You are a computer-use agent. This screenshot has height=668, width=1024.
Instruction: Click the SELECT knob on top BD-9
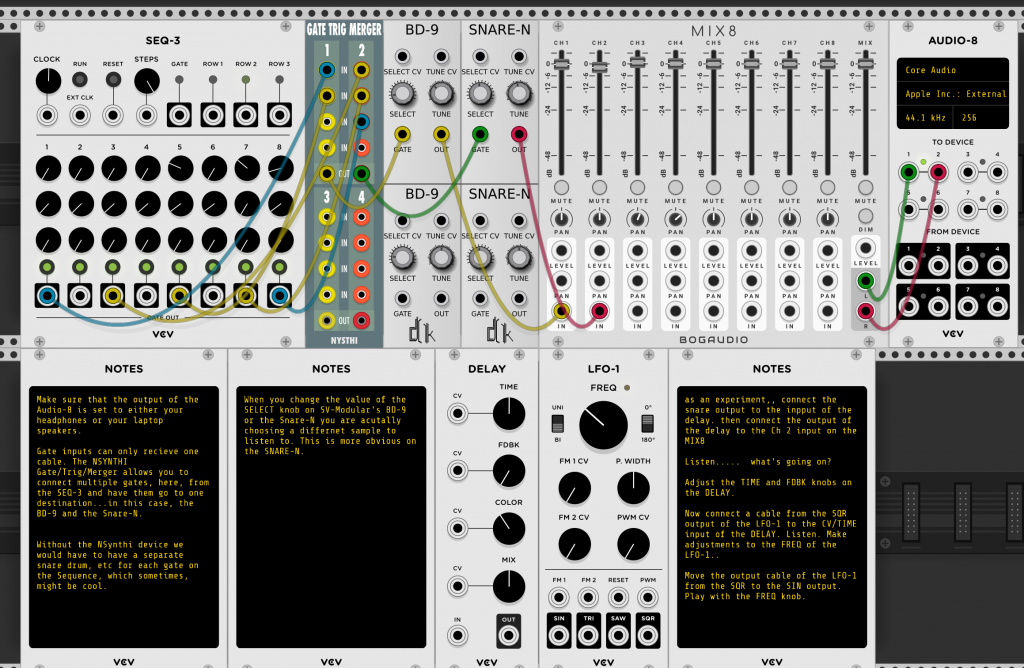402,94
